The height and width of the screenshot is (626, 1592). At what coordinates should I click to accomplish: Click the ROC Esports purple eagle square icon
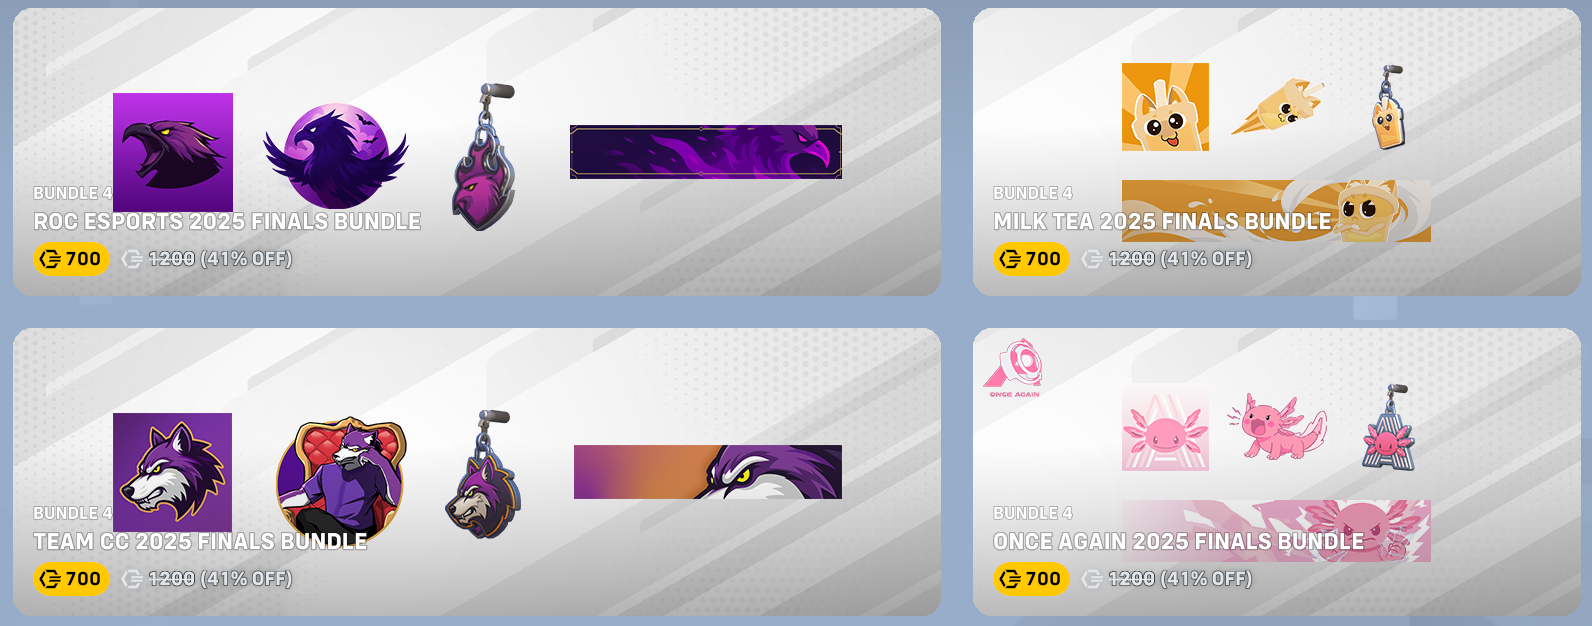(173, 152)
